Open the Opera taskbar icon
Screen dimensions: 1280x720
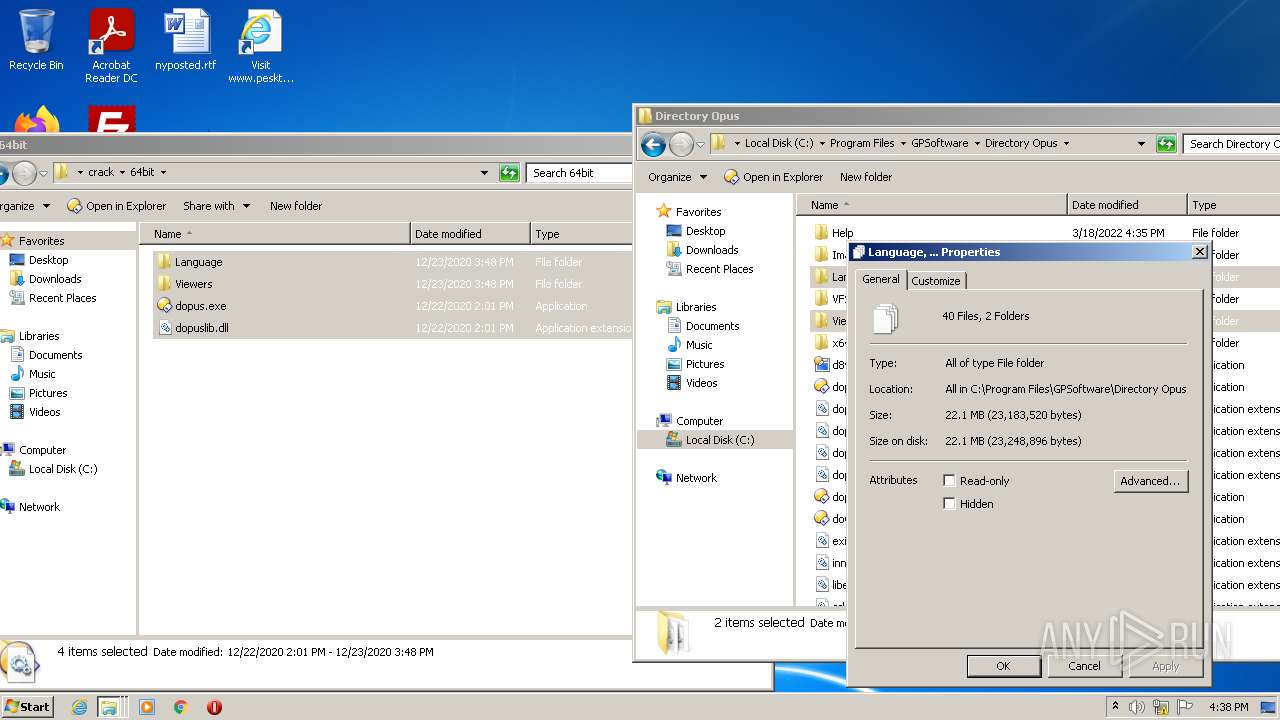pyautogui.click(x=214, y=707)
